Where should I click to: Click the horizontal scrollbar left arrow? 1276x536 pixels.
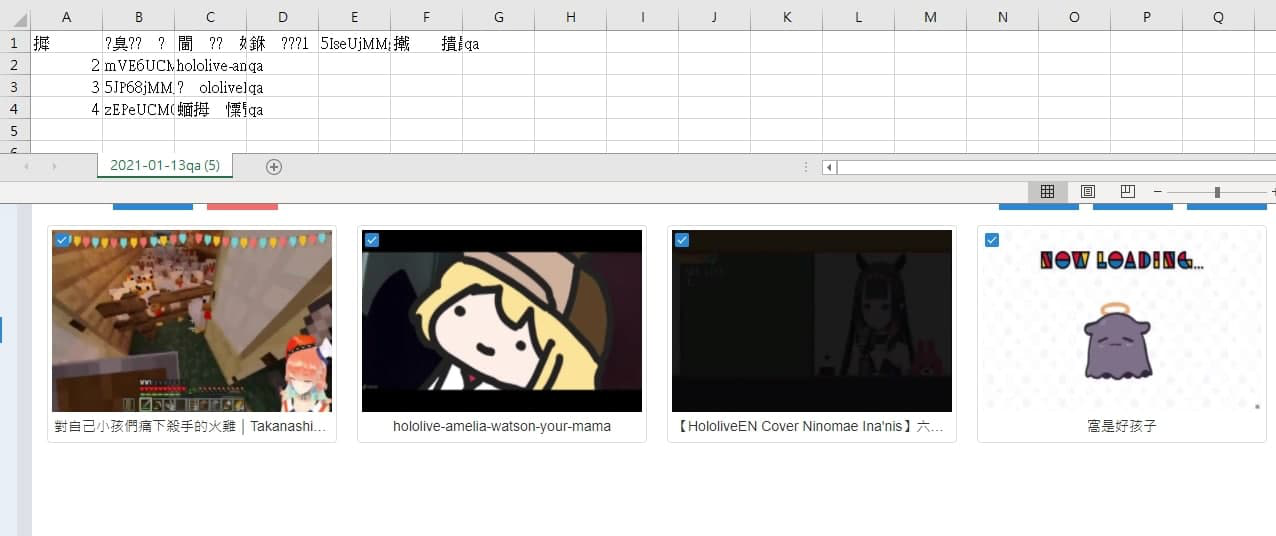pyautogui.click(x=829, y=167)
